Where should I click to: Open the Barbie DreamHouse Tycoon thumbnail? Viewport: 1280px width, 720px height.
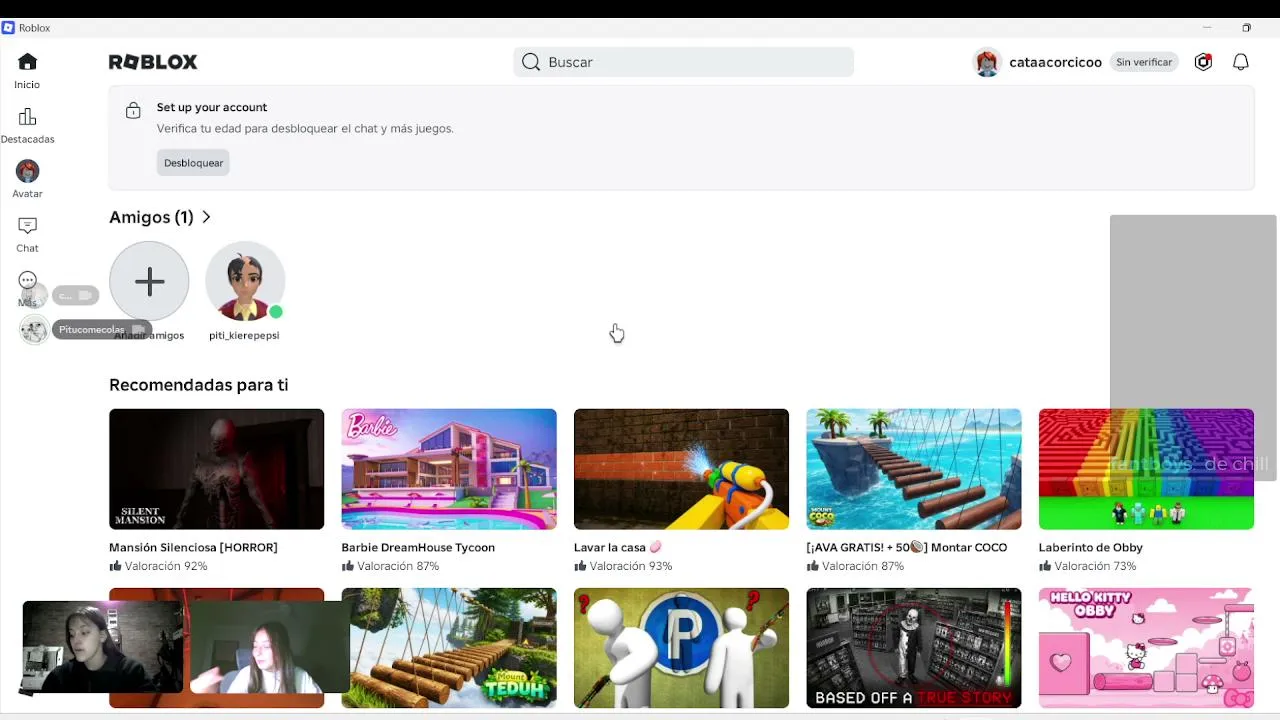[449, 469]
